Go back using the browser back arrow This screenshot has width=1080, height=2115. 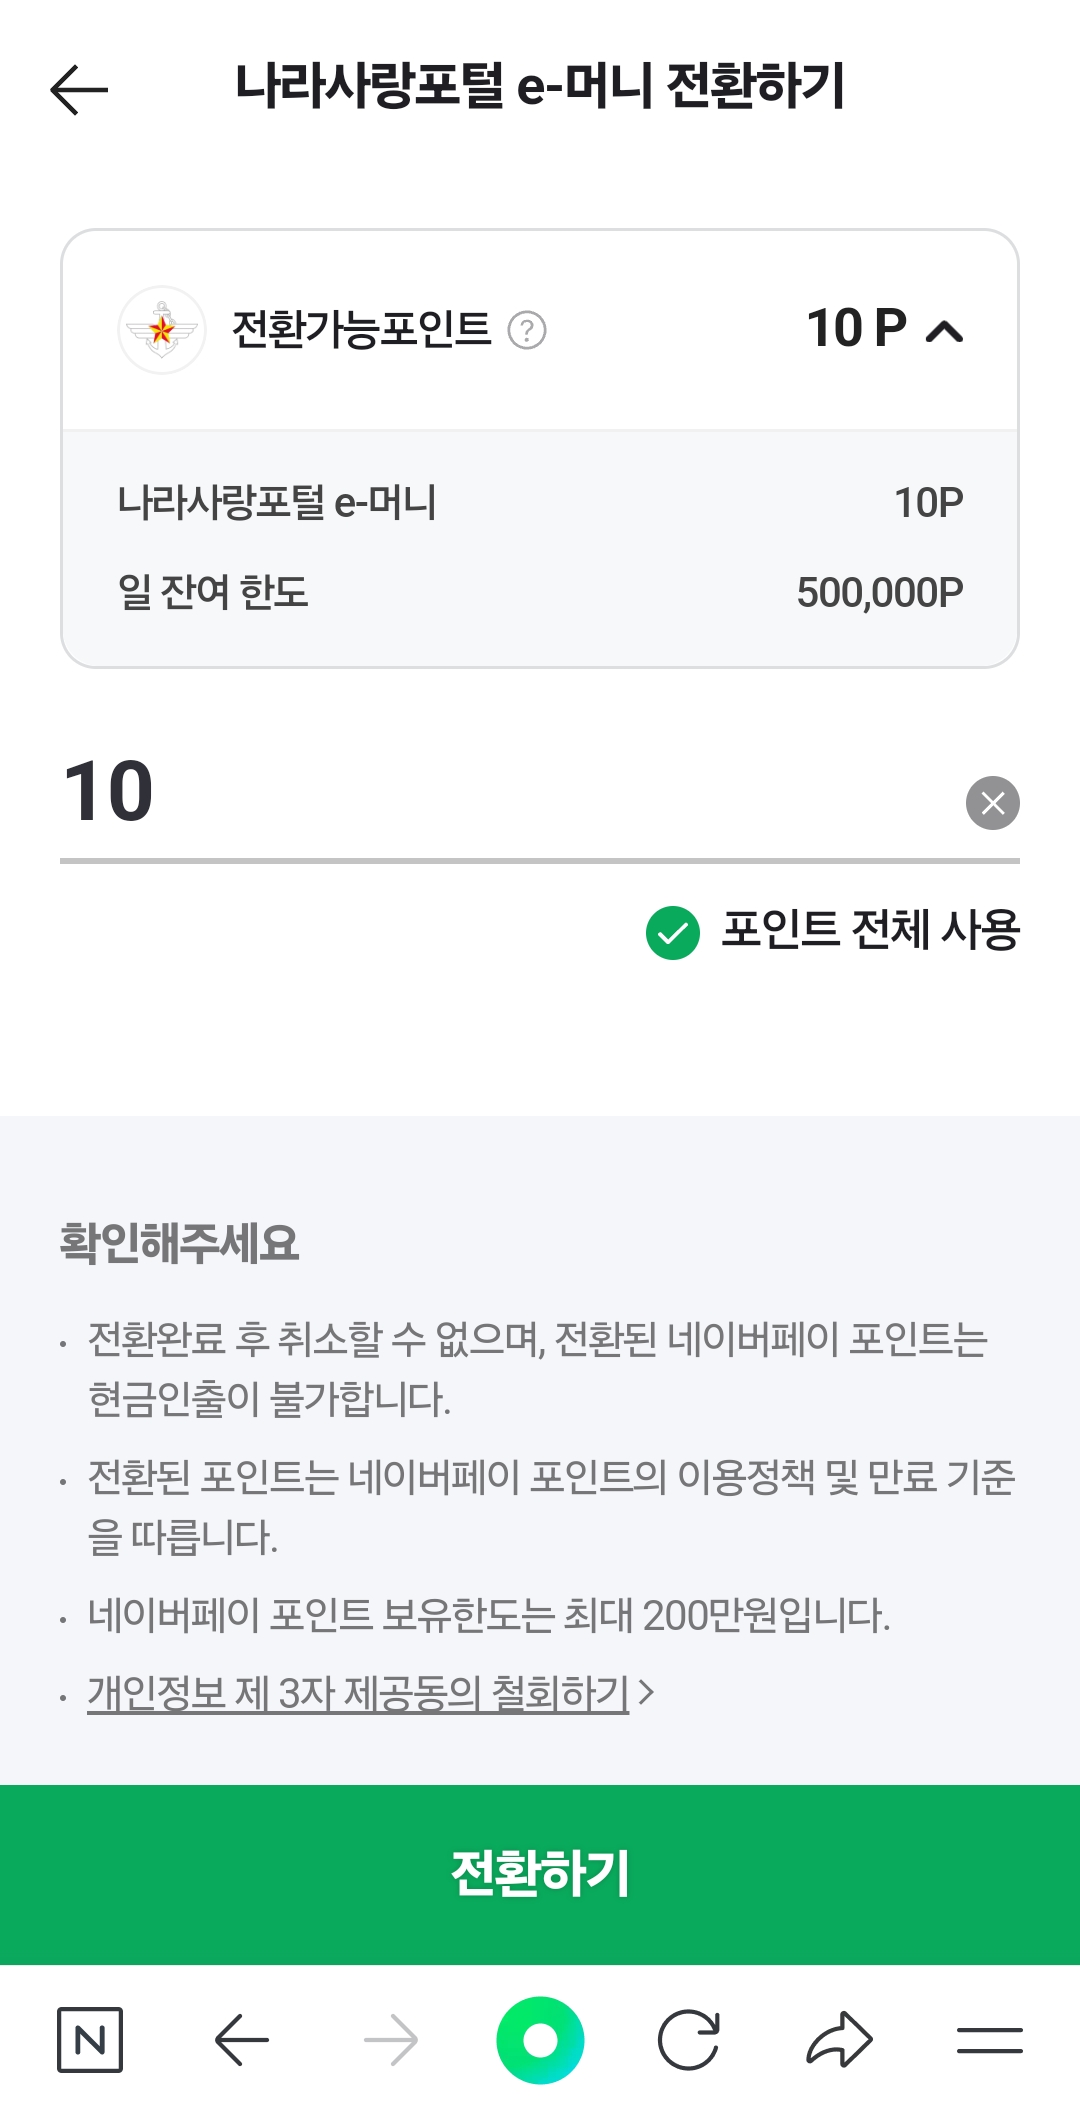tap(241, 2040)
